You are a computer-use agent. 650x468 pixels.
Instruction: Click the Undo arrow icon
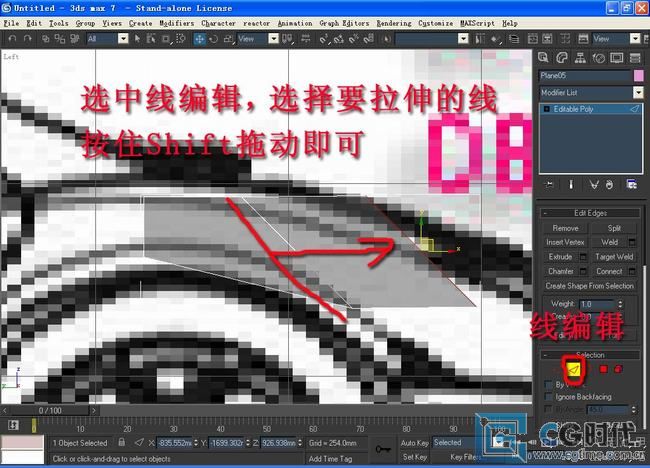(12, 39)
